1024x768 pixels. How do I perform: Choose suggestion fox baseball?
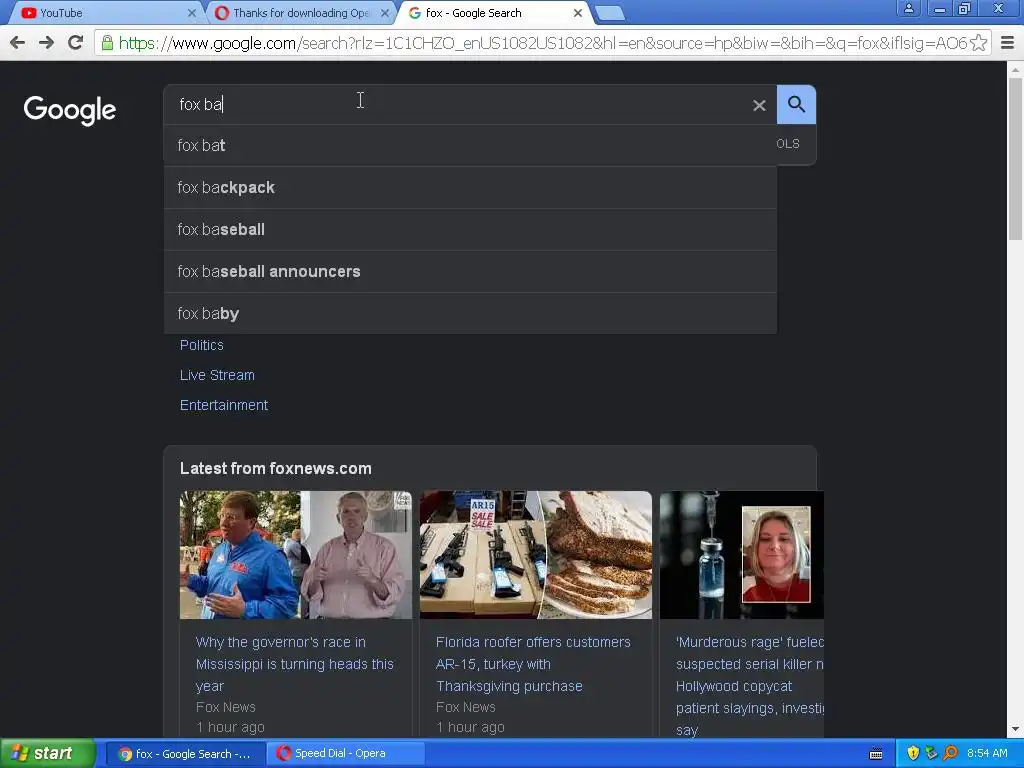pyautogui.click(x=470, y=229)
